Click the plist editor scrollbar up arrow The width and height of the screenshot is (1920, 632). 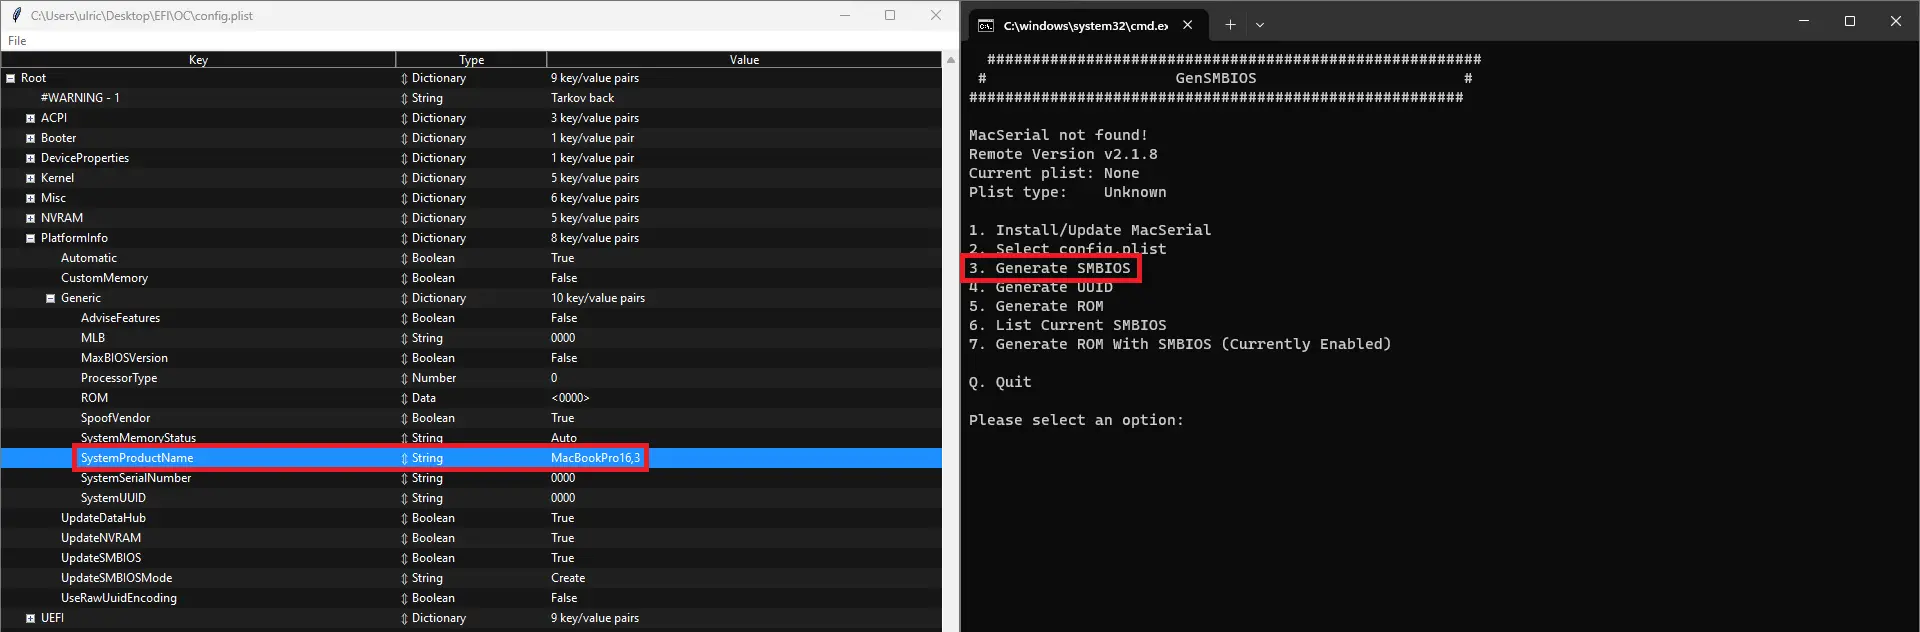coord(950,60)
